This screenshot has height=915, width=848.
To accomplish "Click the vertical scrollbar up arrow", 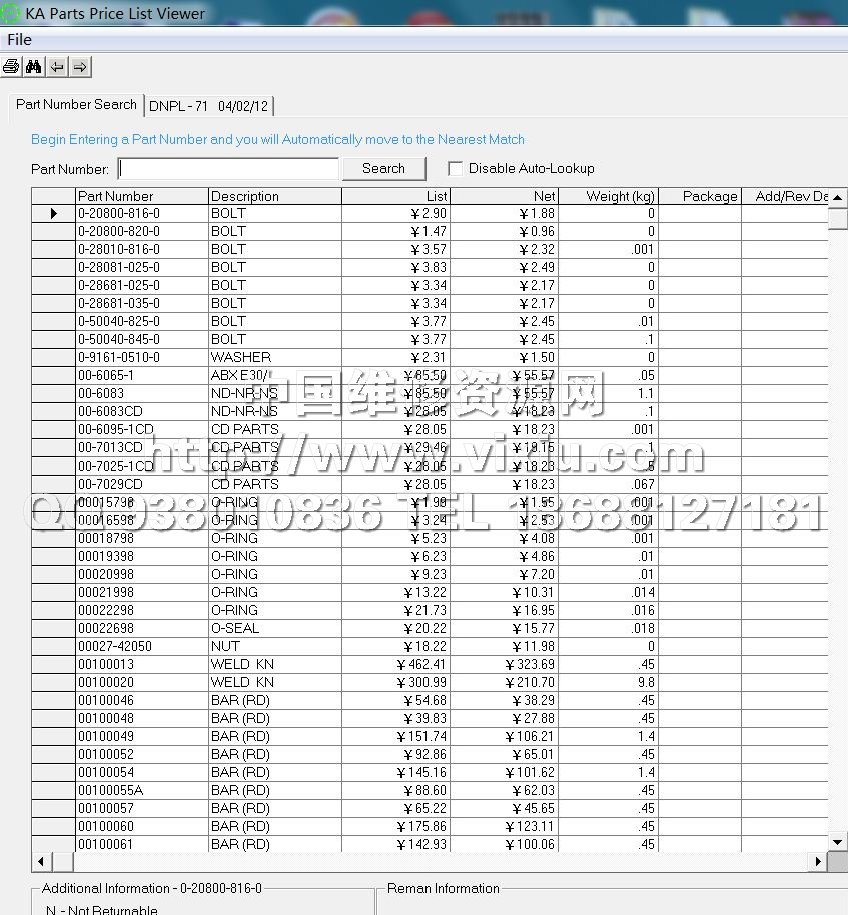I will [x=838, y=197].
